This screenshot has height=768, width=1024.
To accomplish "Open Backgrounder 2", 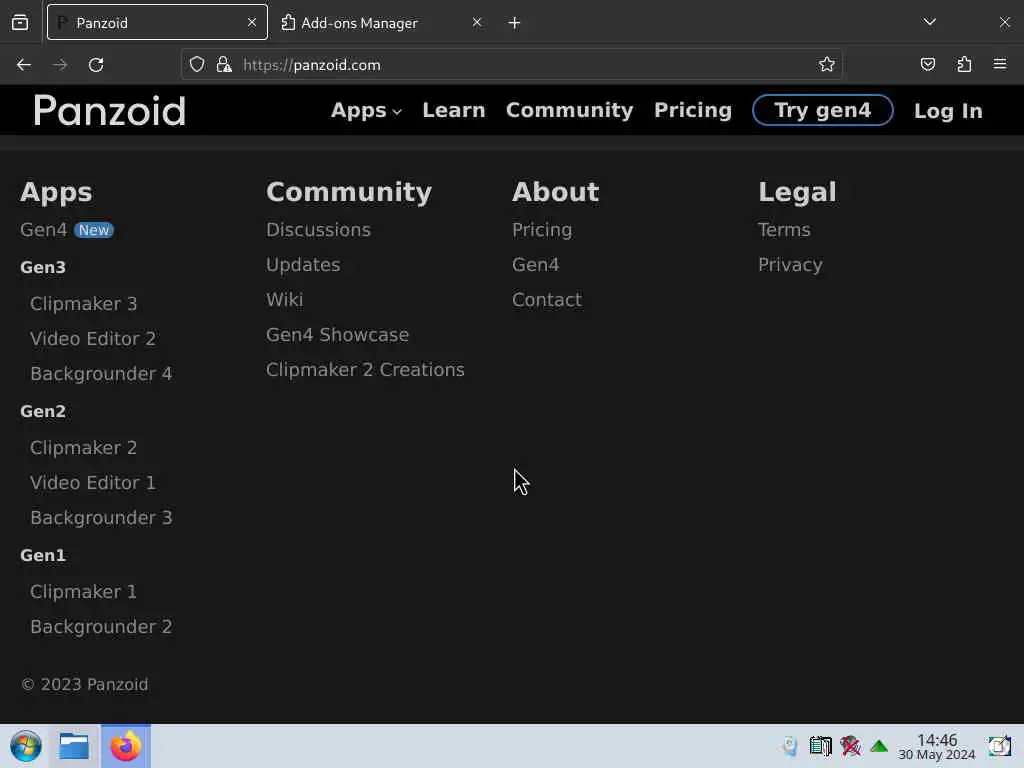I will (x=101, y=627).
